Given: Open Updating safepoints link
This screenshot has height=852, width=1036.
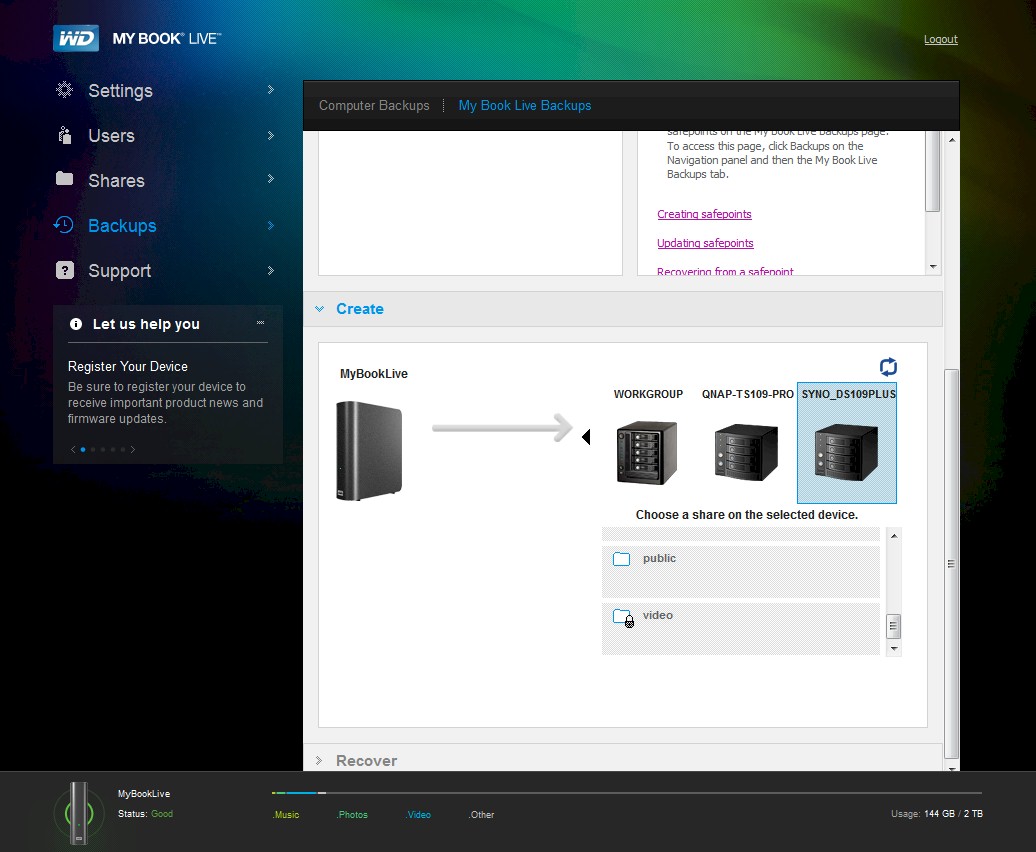Looking at the screenshot, I should (705, 243).
